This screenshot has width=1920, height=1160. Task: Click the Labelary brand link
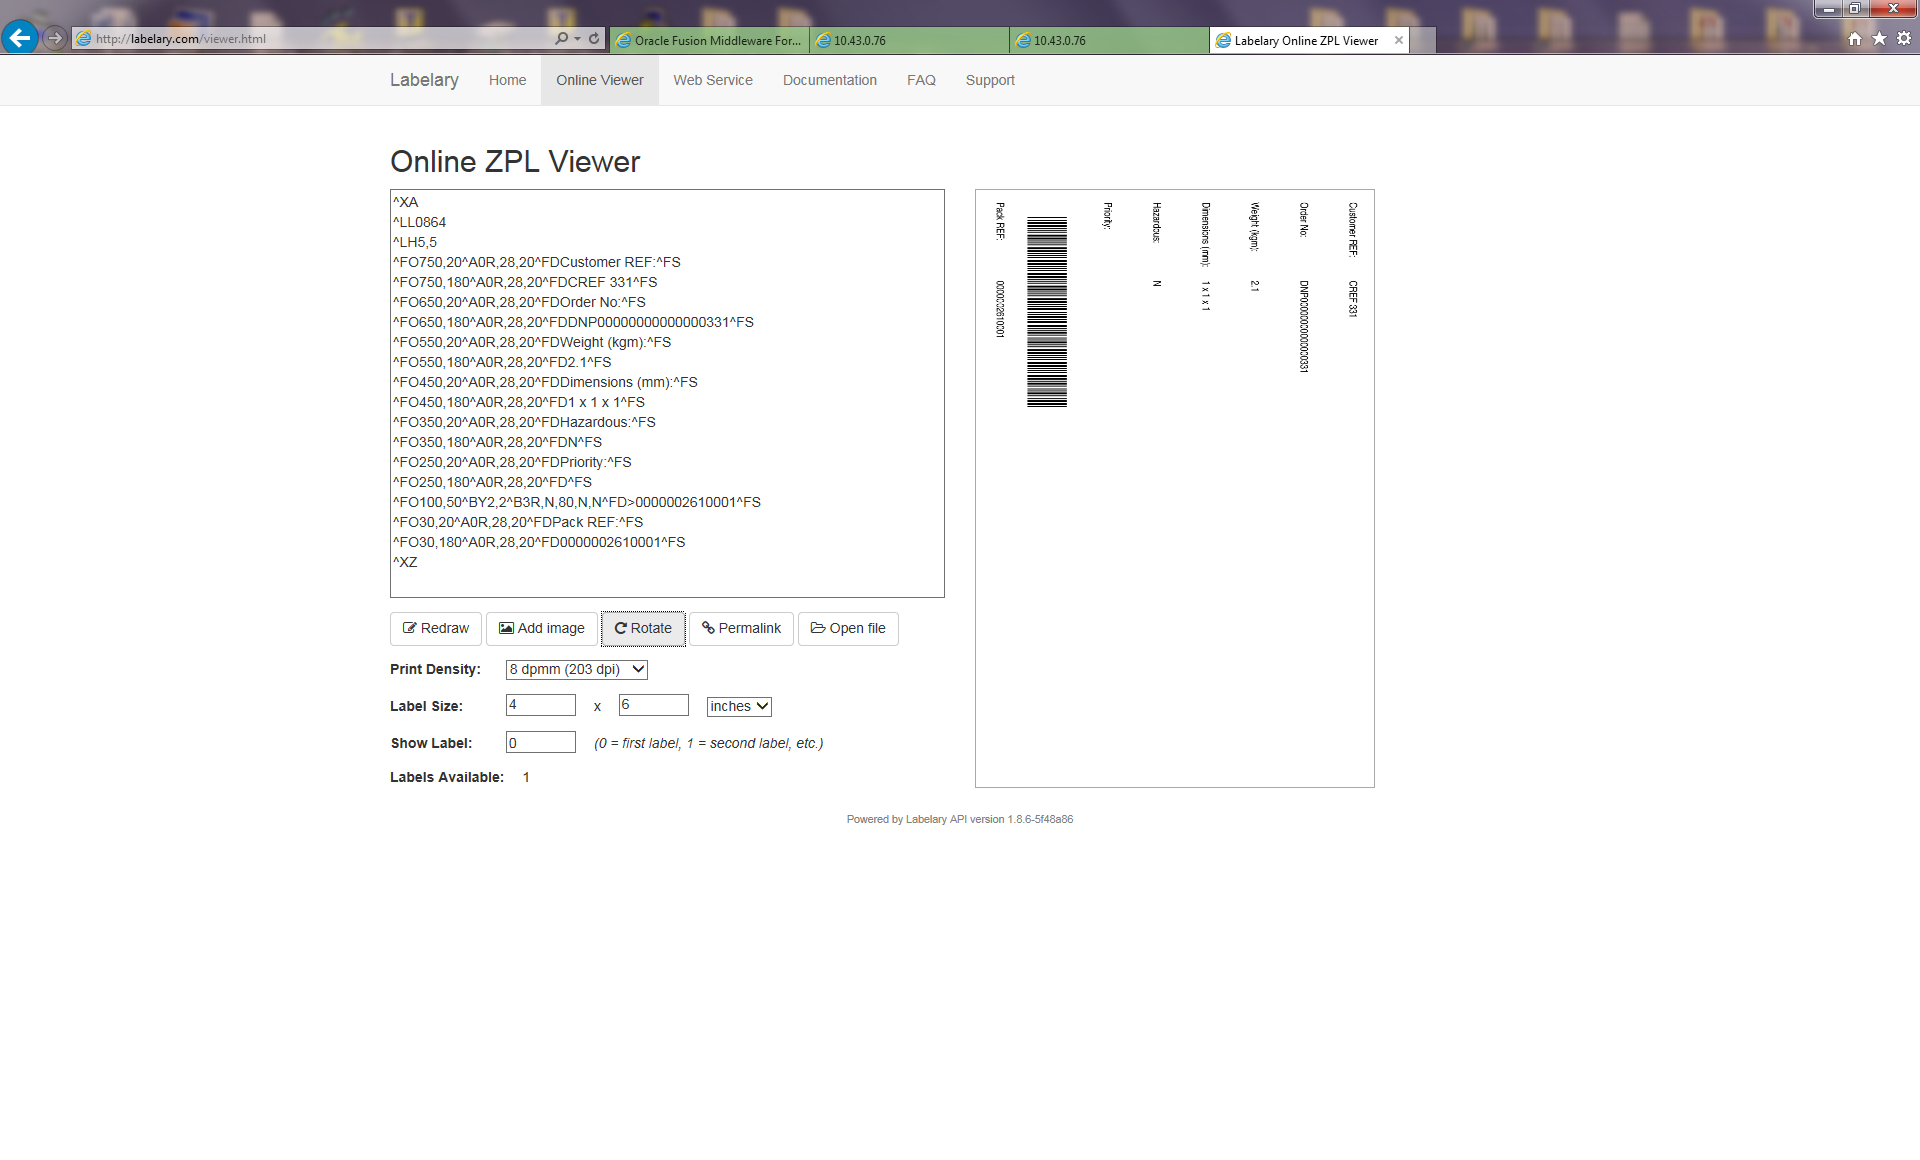tap(424, 80)
